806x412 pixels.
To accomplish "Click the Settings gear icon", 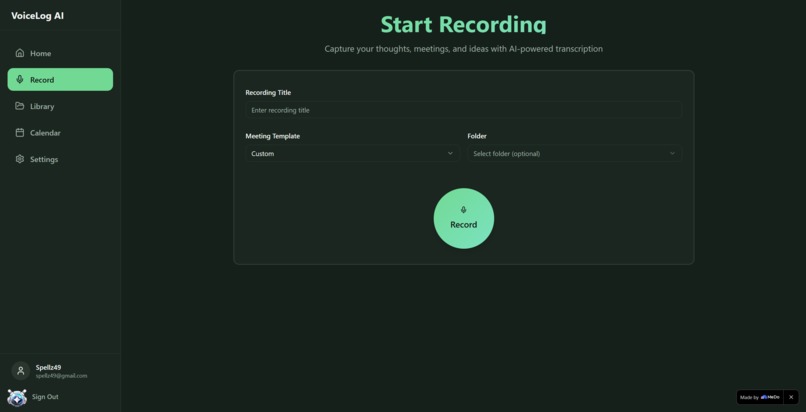I will point(20,159).
